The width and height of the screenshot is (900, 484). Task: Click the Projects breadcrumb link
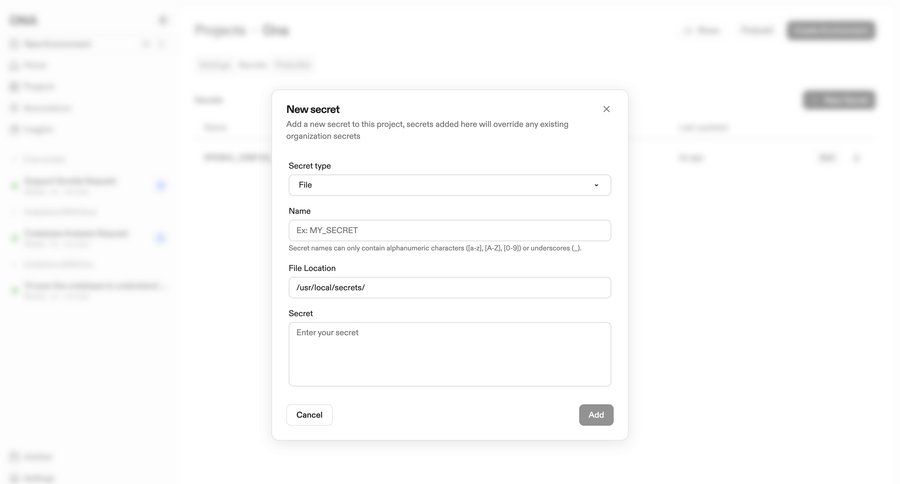point(220,30)
